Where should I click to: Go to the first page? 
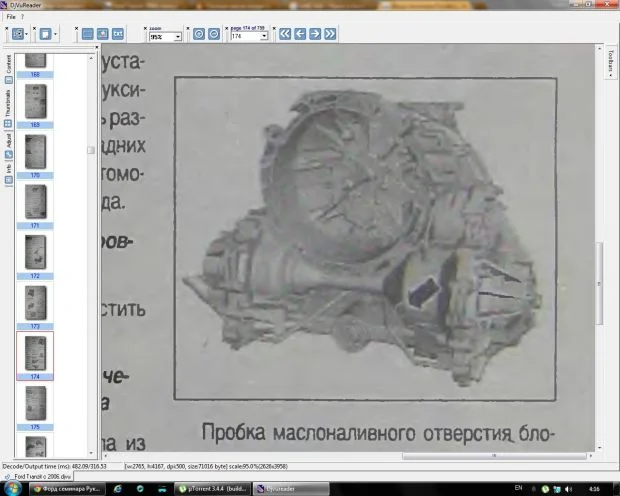pyautogui.click(x=285, y=34)
